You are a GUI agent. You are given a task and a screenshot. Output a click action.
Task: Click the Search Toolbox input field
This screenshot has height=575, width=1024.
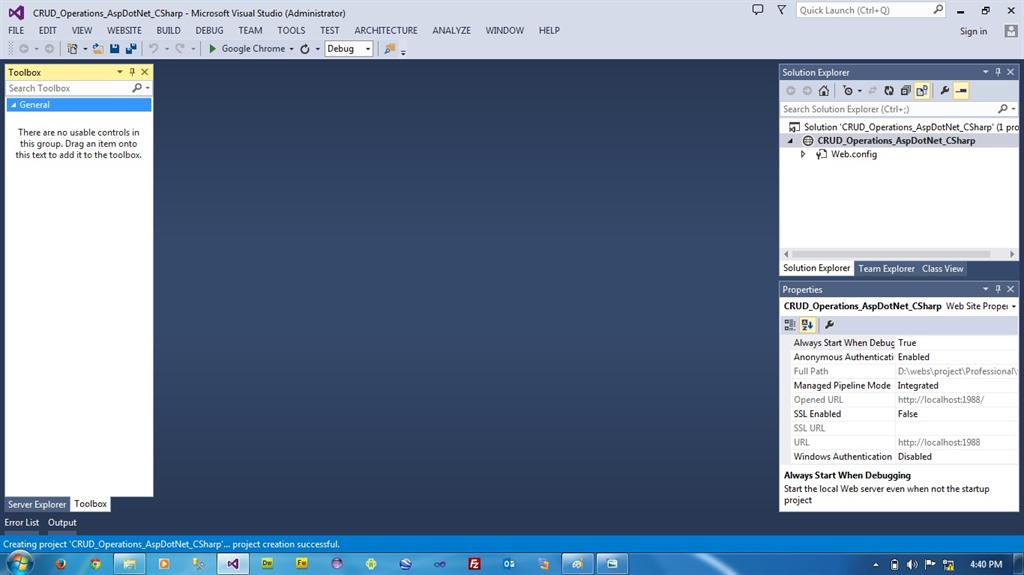point(69,88)
